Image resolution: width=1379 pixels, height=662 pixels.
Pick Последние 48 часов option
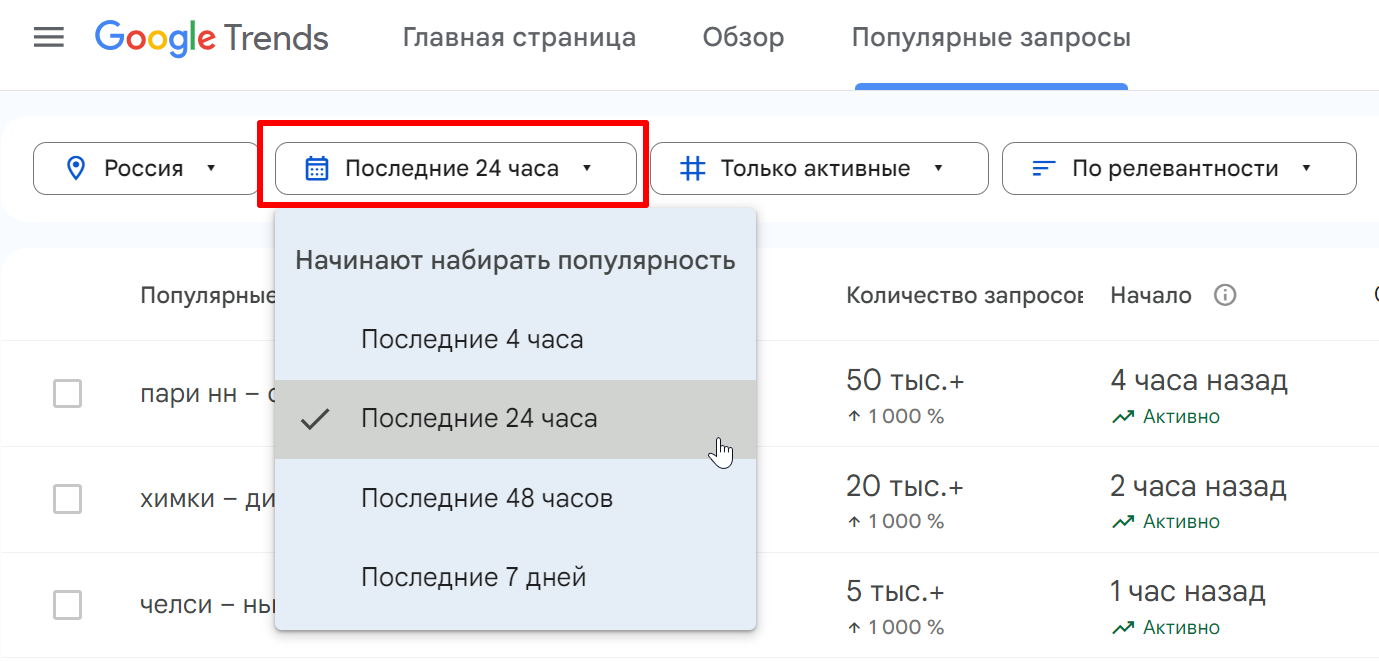click(x=486, y=498)
